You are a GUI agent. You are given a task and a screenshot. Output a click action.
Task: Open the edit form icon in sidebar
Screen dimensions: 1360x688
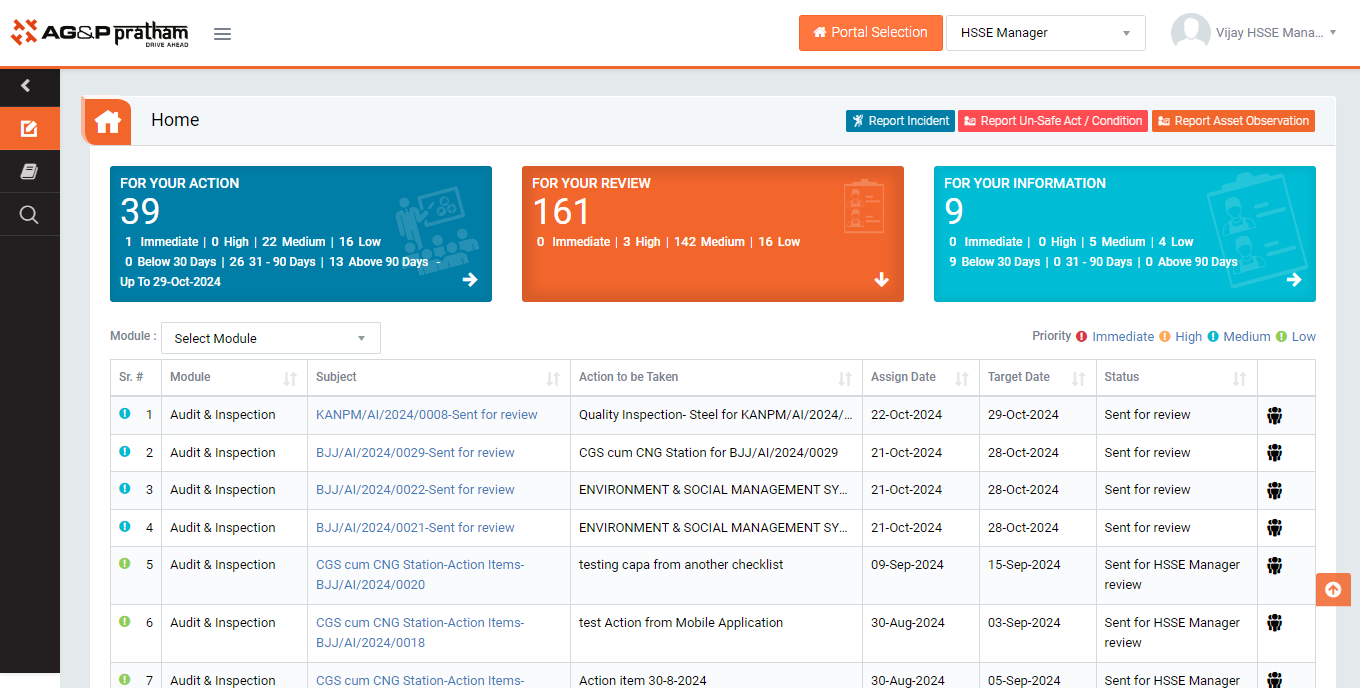29,128
